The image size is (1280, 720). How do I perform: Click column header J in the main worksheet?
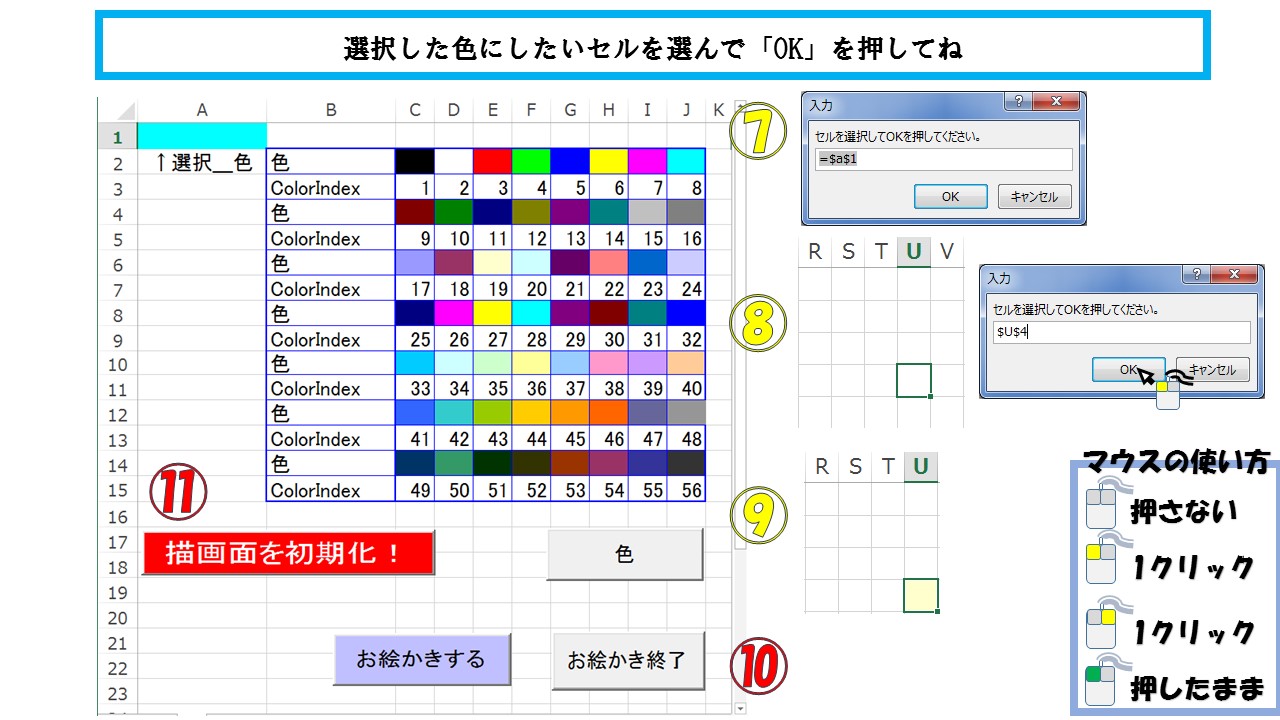click(685, 110)
